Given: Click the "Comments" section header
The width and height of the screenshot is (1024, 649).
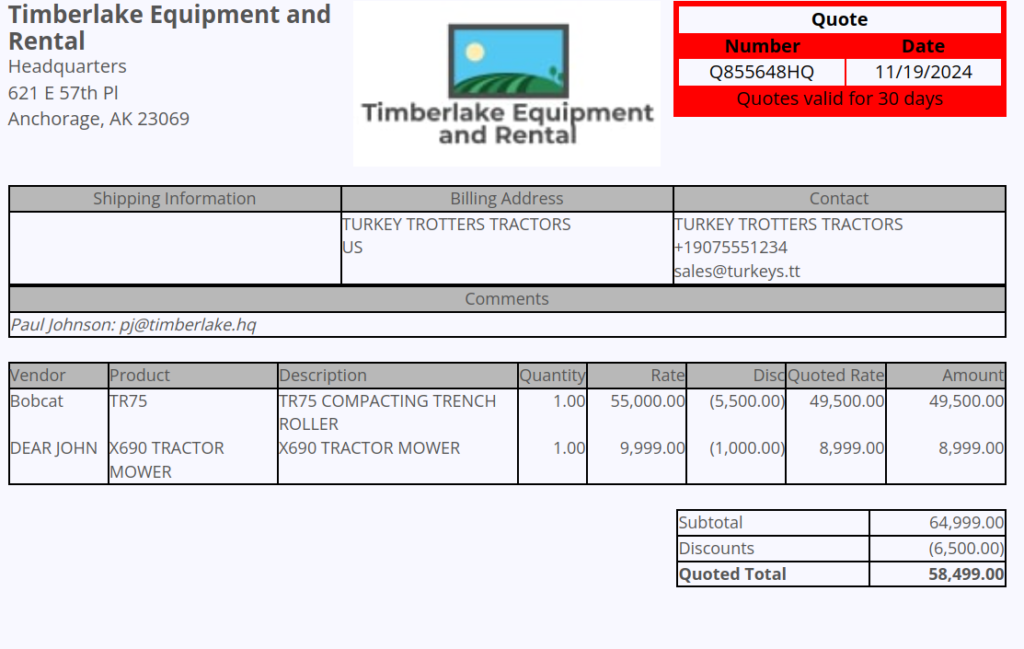Looking at the screenshot, I should [507, 298].
